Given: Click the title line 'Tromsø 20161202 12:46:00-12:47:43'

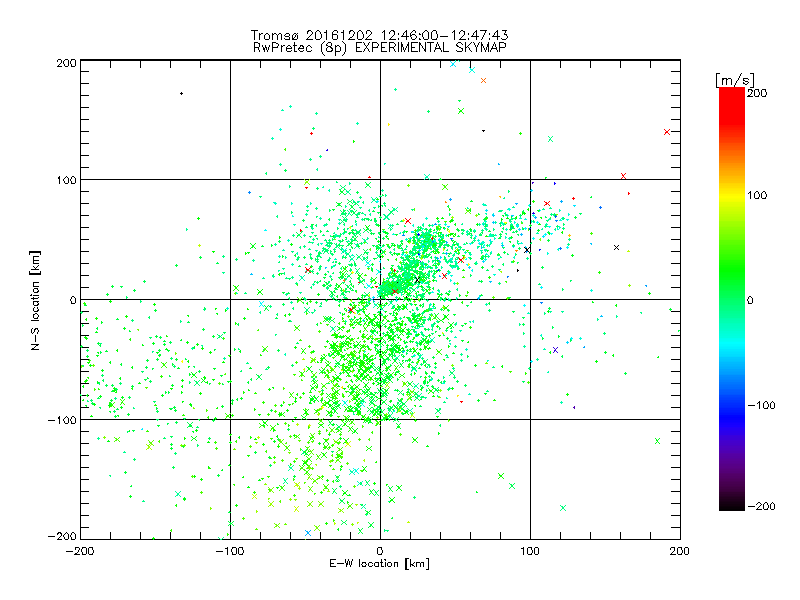Looking at the screenshot, I should 379,35.
